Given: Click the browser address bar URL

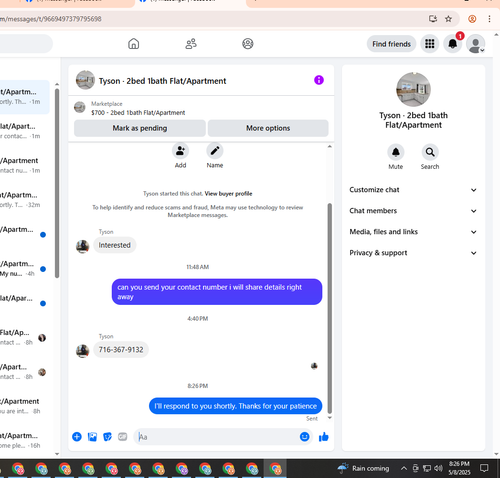Looking at the screenshot, I should click(51, 19).
